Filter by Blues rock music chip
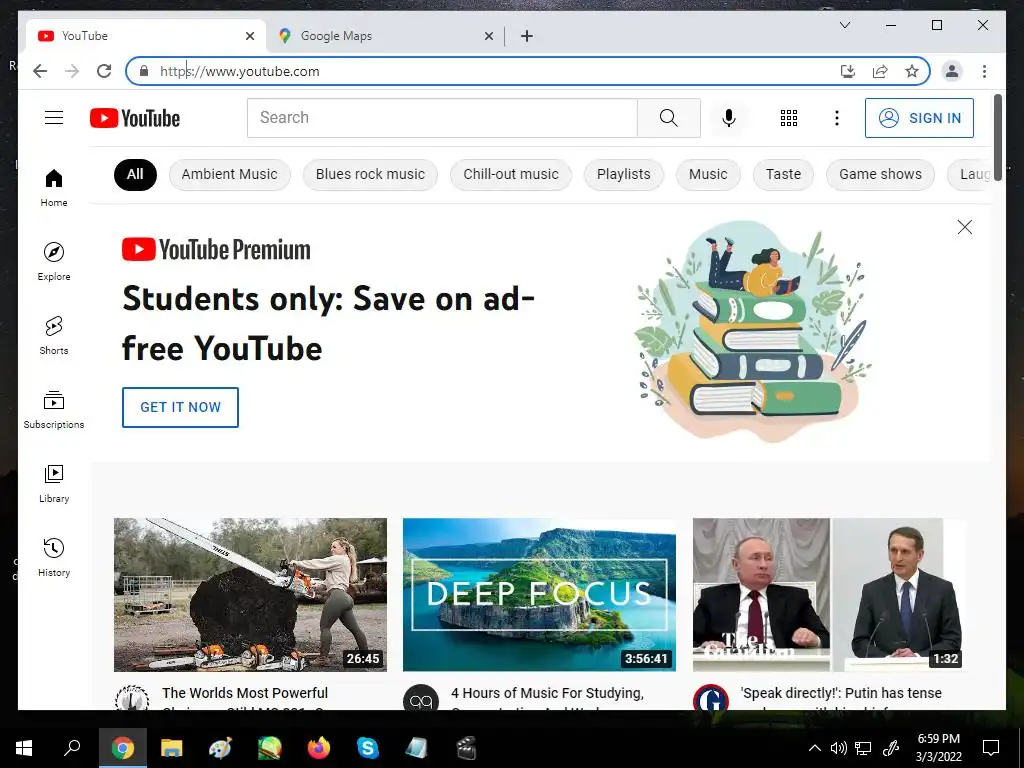Viewport: 1024px width, 768px height. (x=370, y=174)
